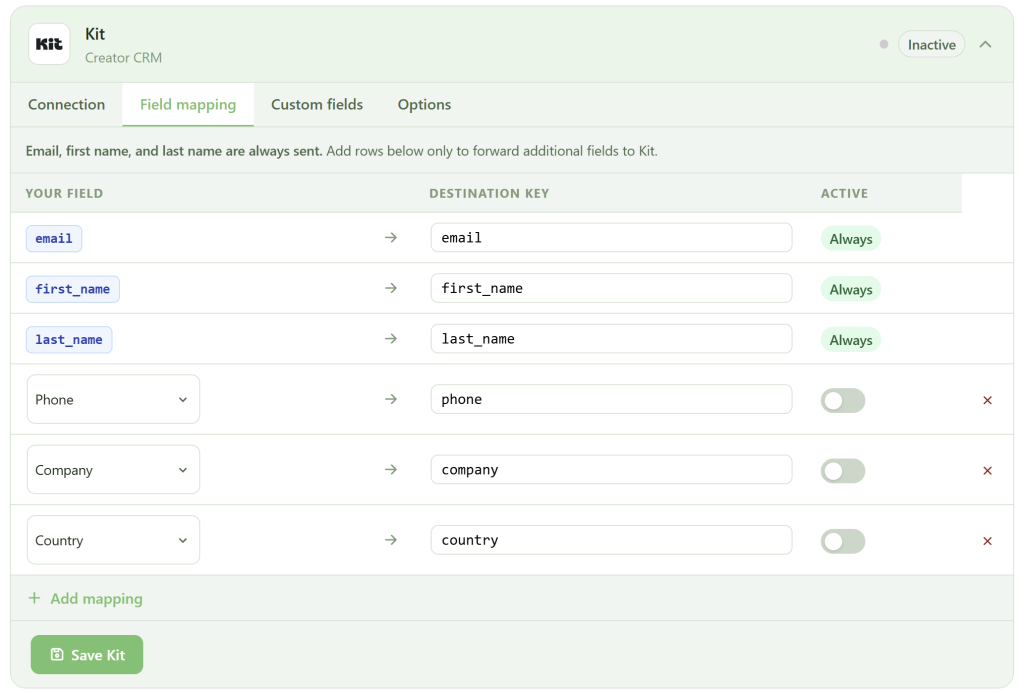The width and height of the screenshot is (1024, 694).
Task: Edit the phone destination key field
Action: 611,399
